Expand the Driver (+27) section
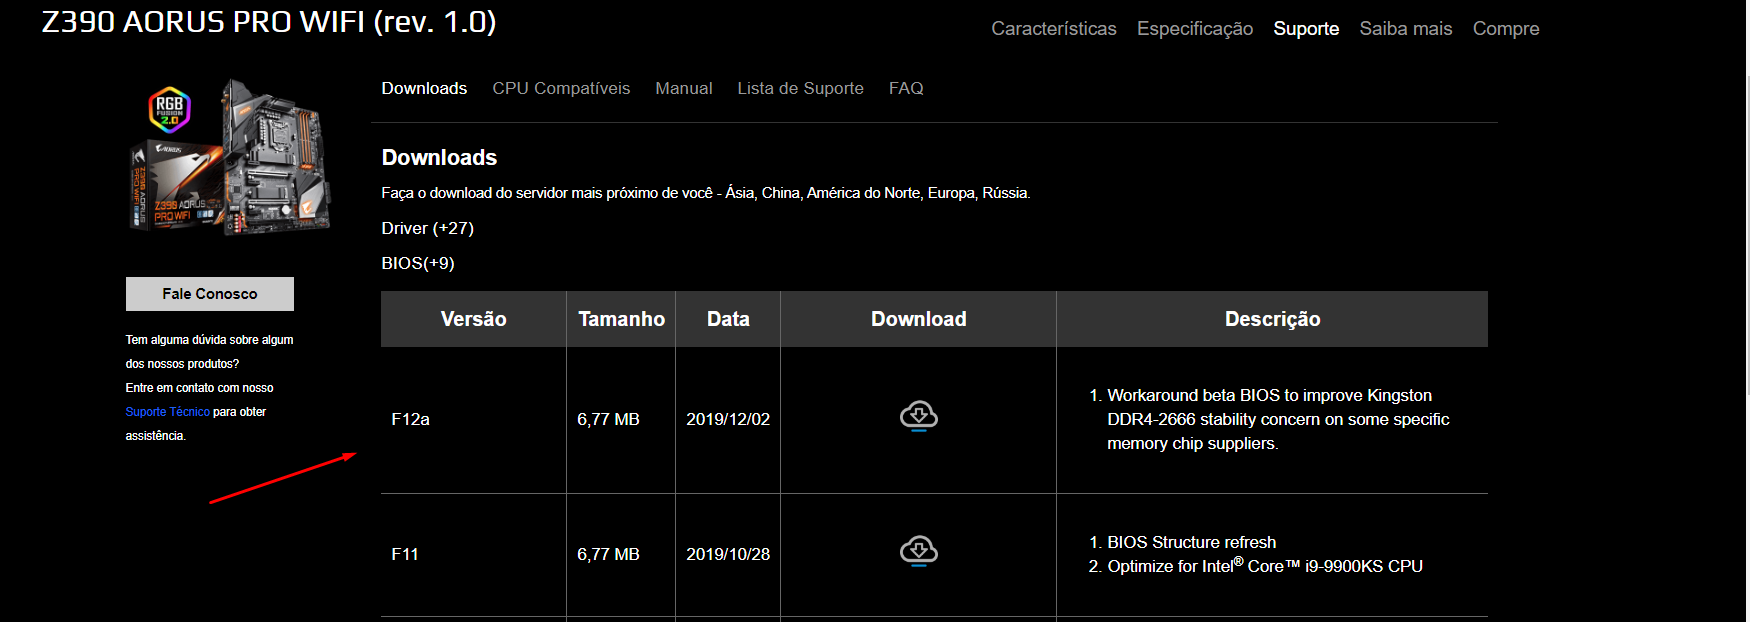Viewport: 1750px width, 622px height. pyautogui.click(x=427, y=228)
